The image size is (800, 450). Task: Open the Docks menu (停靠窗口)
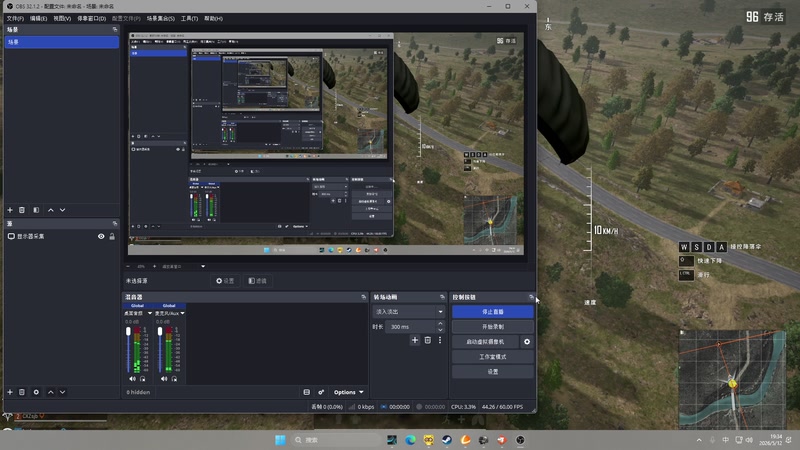(x=91, y=18)
